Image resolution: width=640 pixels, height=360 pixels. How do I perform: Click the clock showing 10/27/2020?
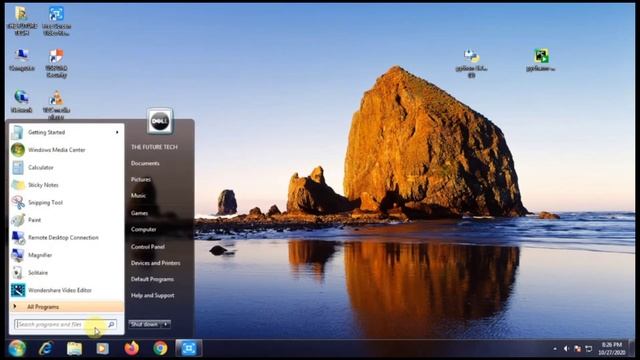coord(612,349)
